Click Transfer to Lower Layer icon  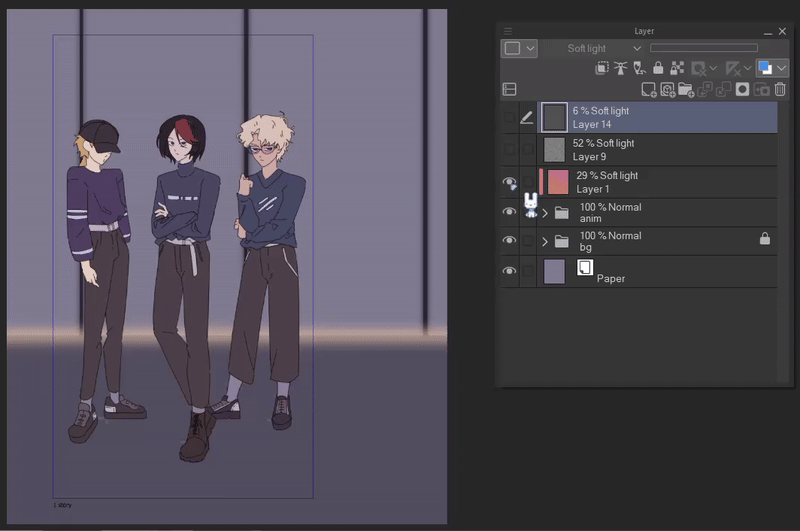(705, 90)
